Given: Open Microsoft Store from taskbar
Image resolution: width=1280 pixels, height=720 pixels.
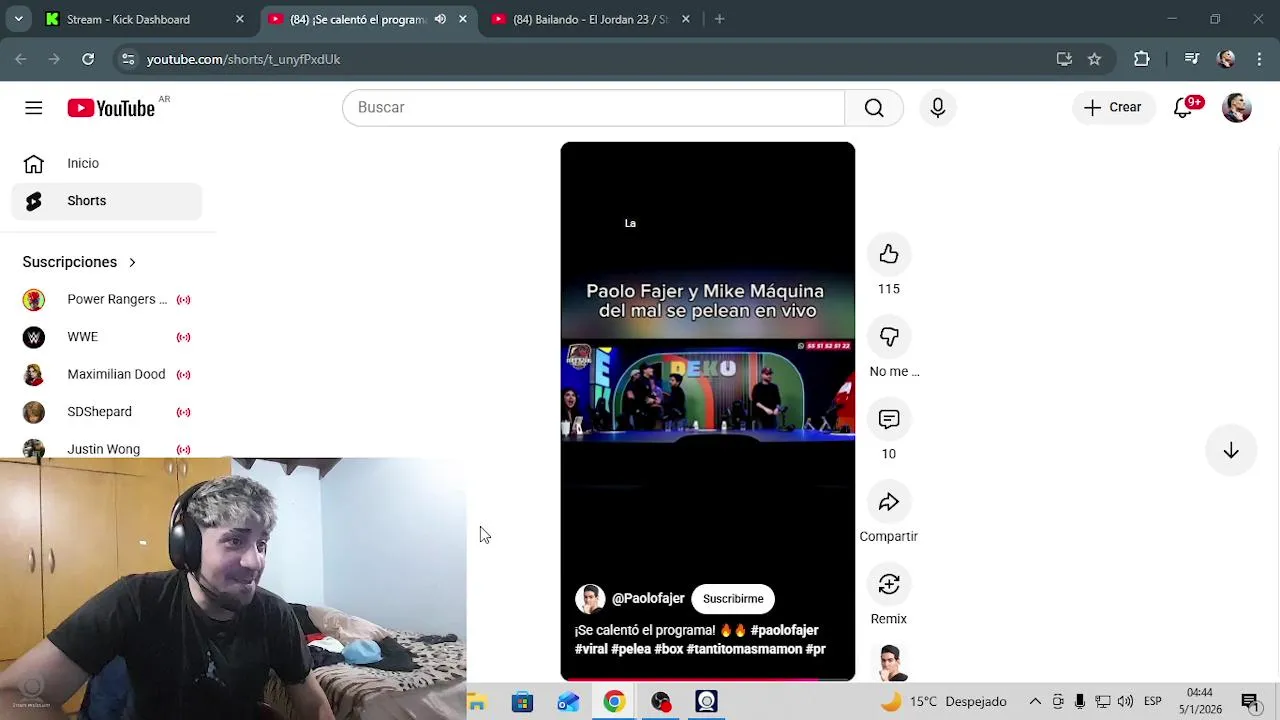Looking at the screenshot, I should click(522, 701).
